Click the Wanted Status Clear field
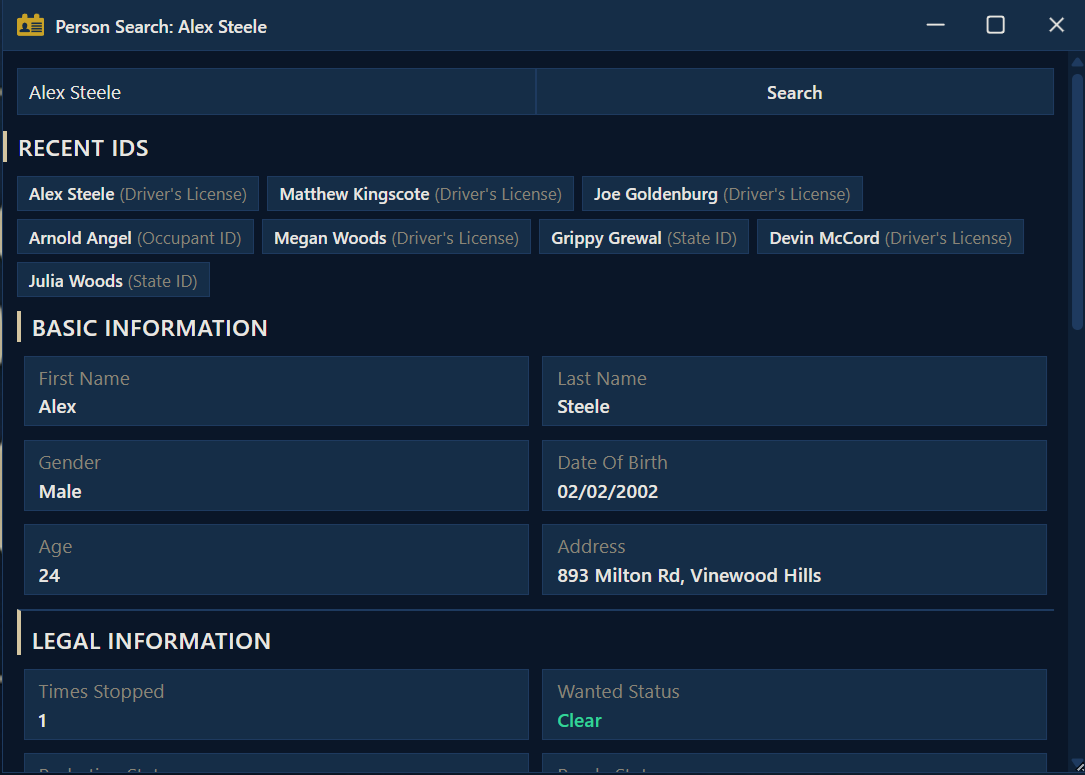Viewport: 1085px width, 775px height. pos(794,705)
